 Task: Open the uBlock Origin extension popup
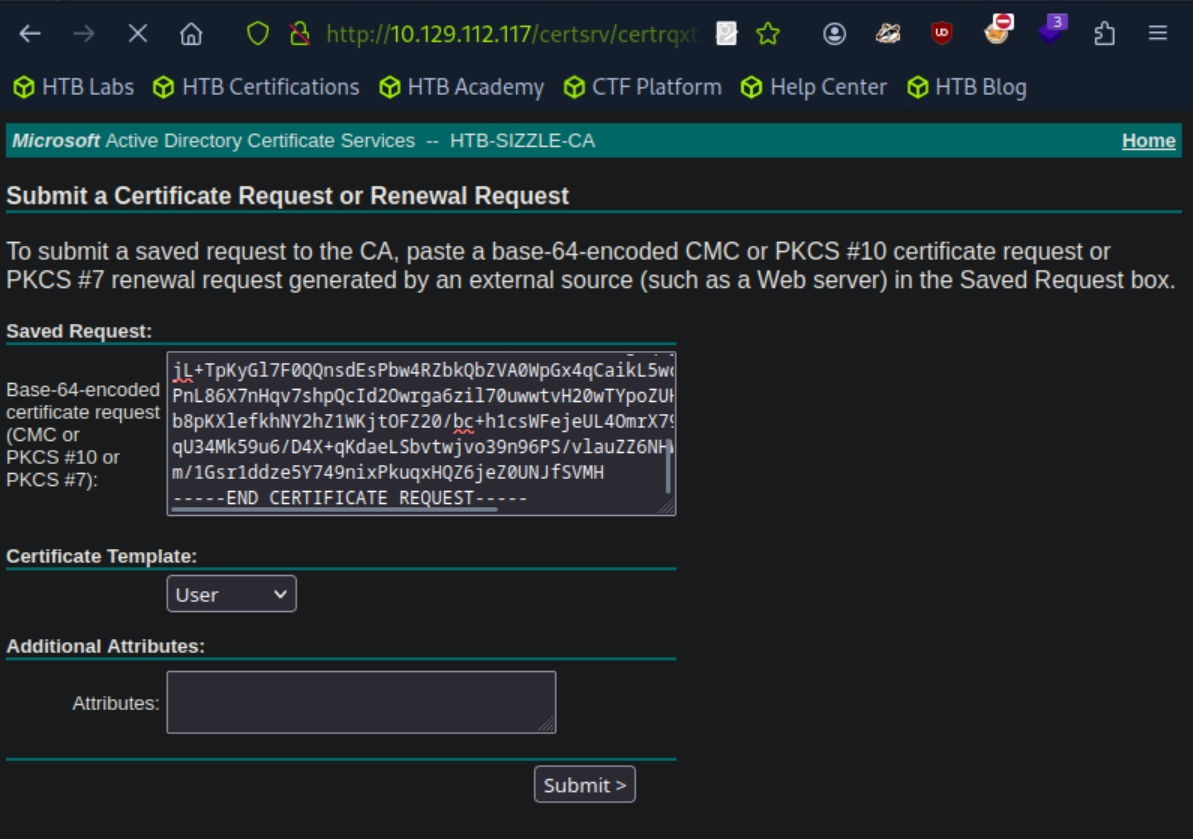click(942, 33)
